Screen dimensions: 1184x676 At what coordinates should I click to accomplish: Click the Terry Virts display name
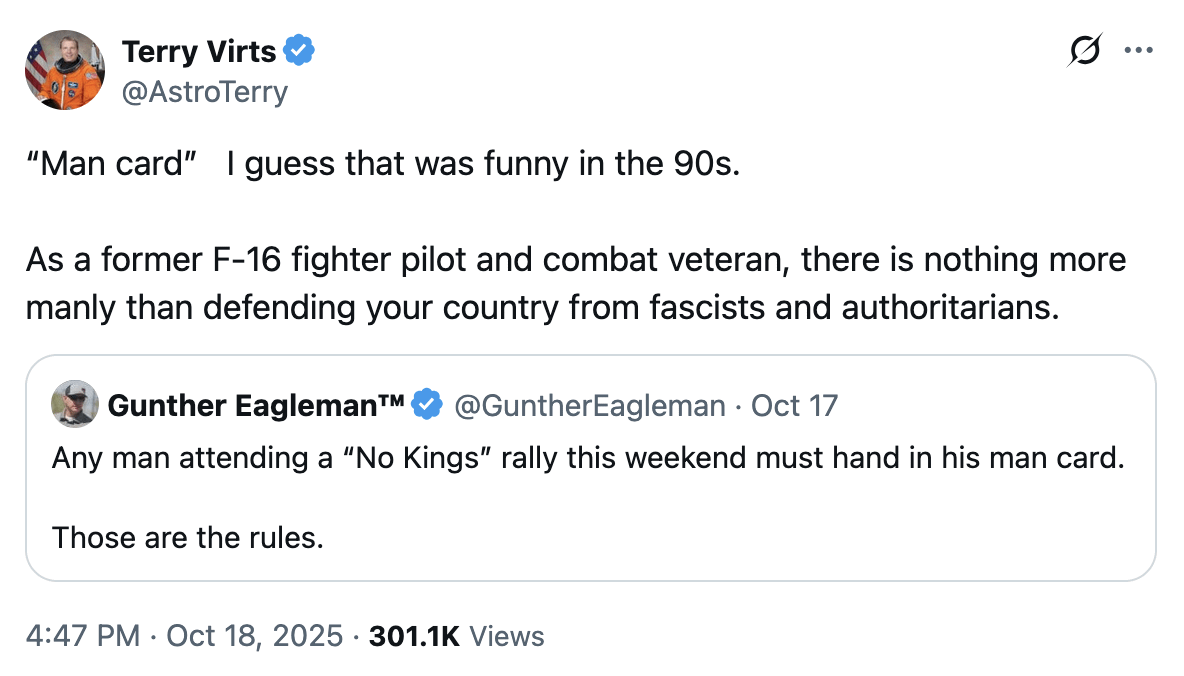tap(198, 49)
